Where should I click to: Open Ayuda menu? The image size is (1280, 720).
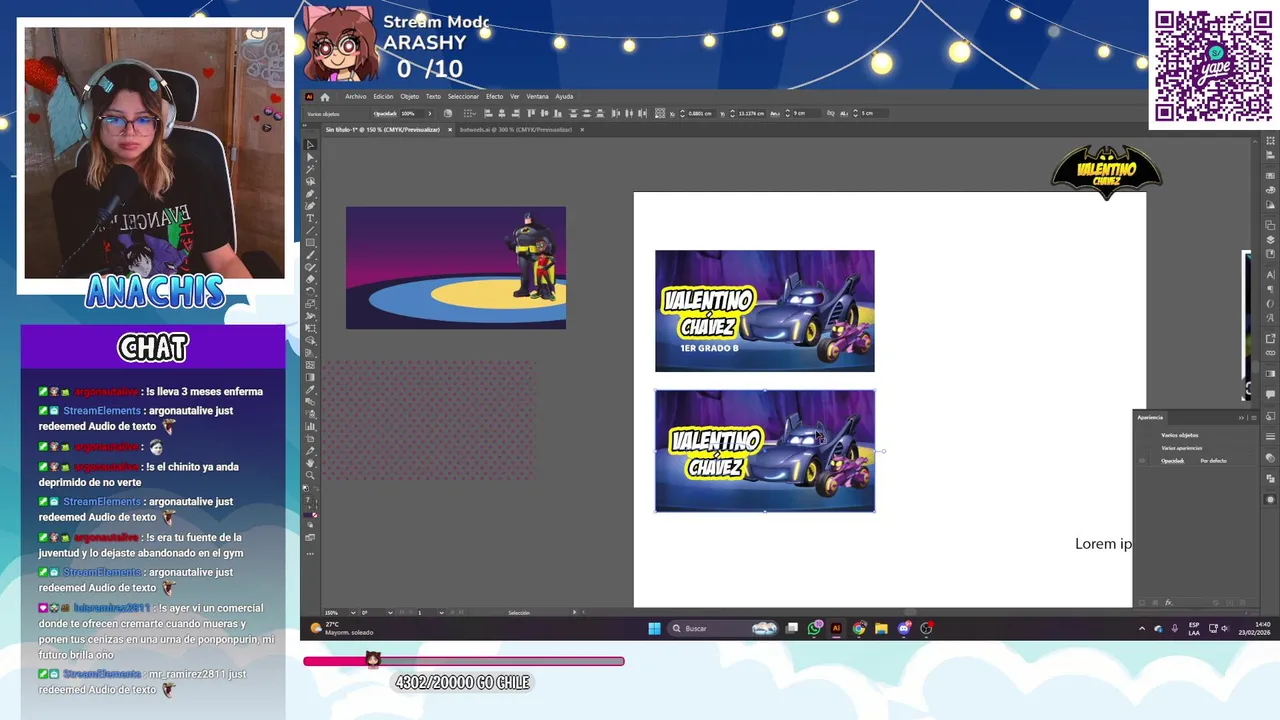pos(564,97)
